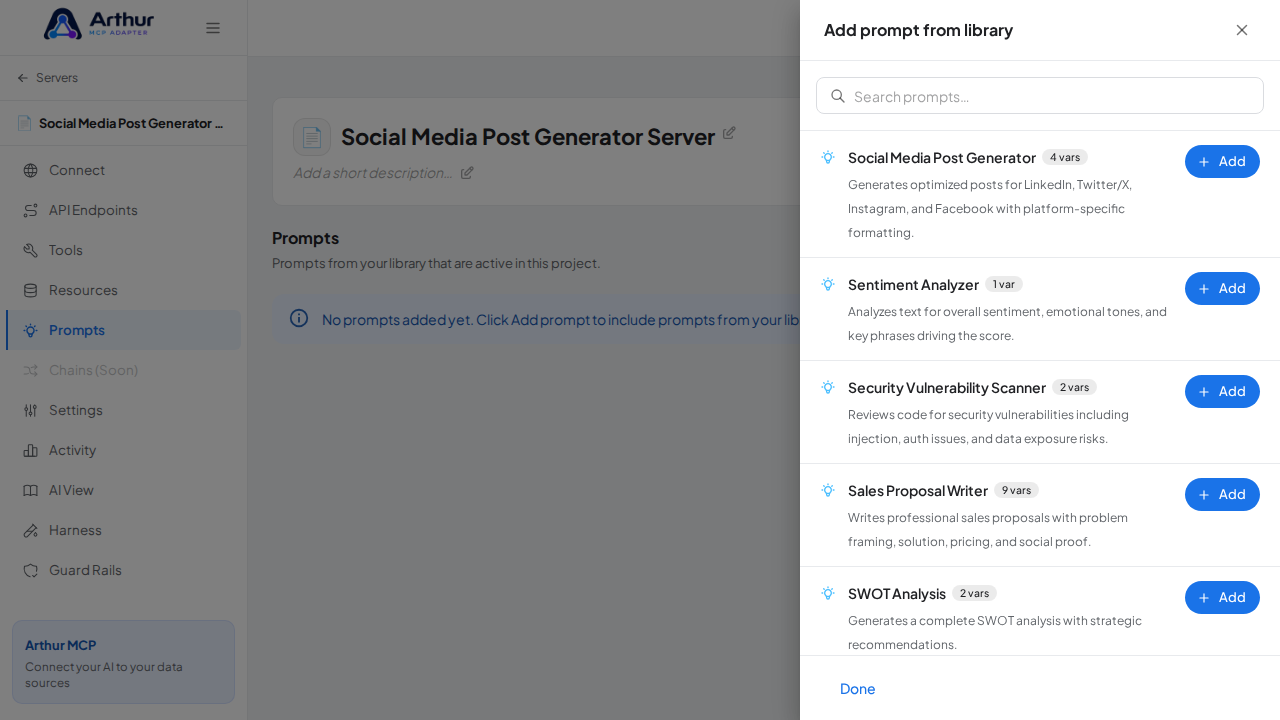Edit the server name with the pencil icon

coord(729,133)
